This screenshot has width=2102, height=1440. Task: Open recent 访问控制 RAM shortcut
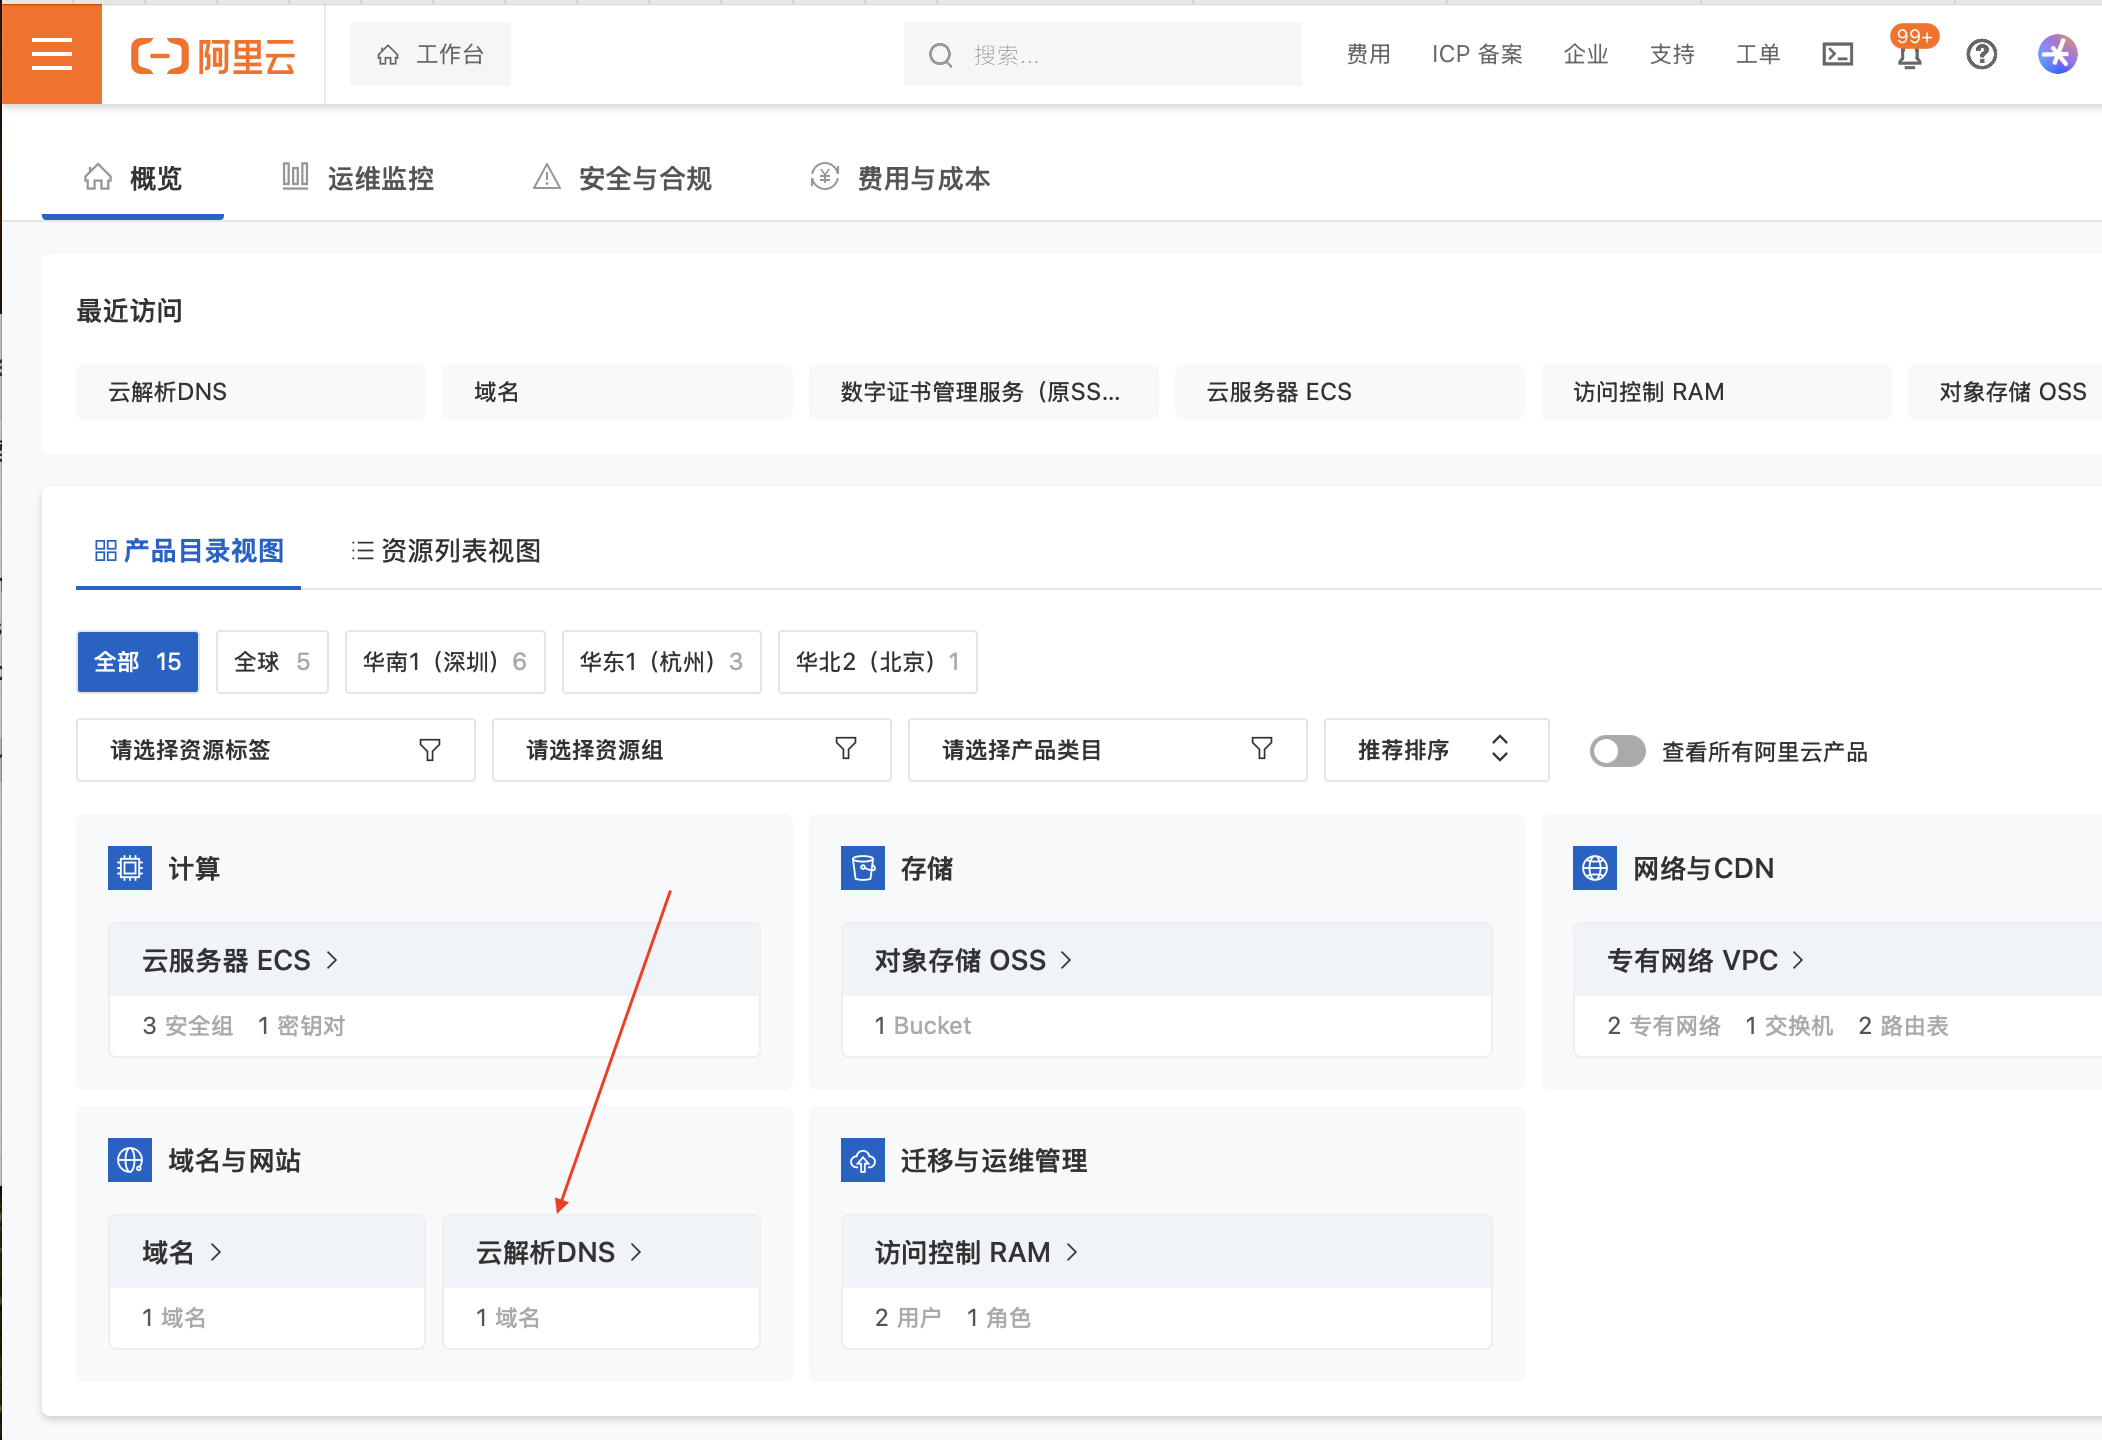point(1716,392)
